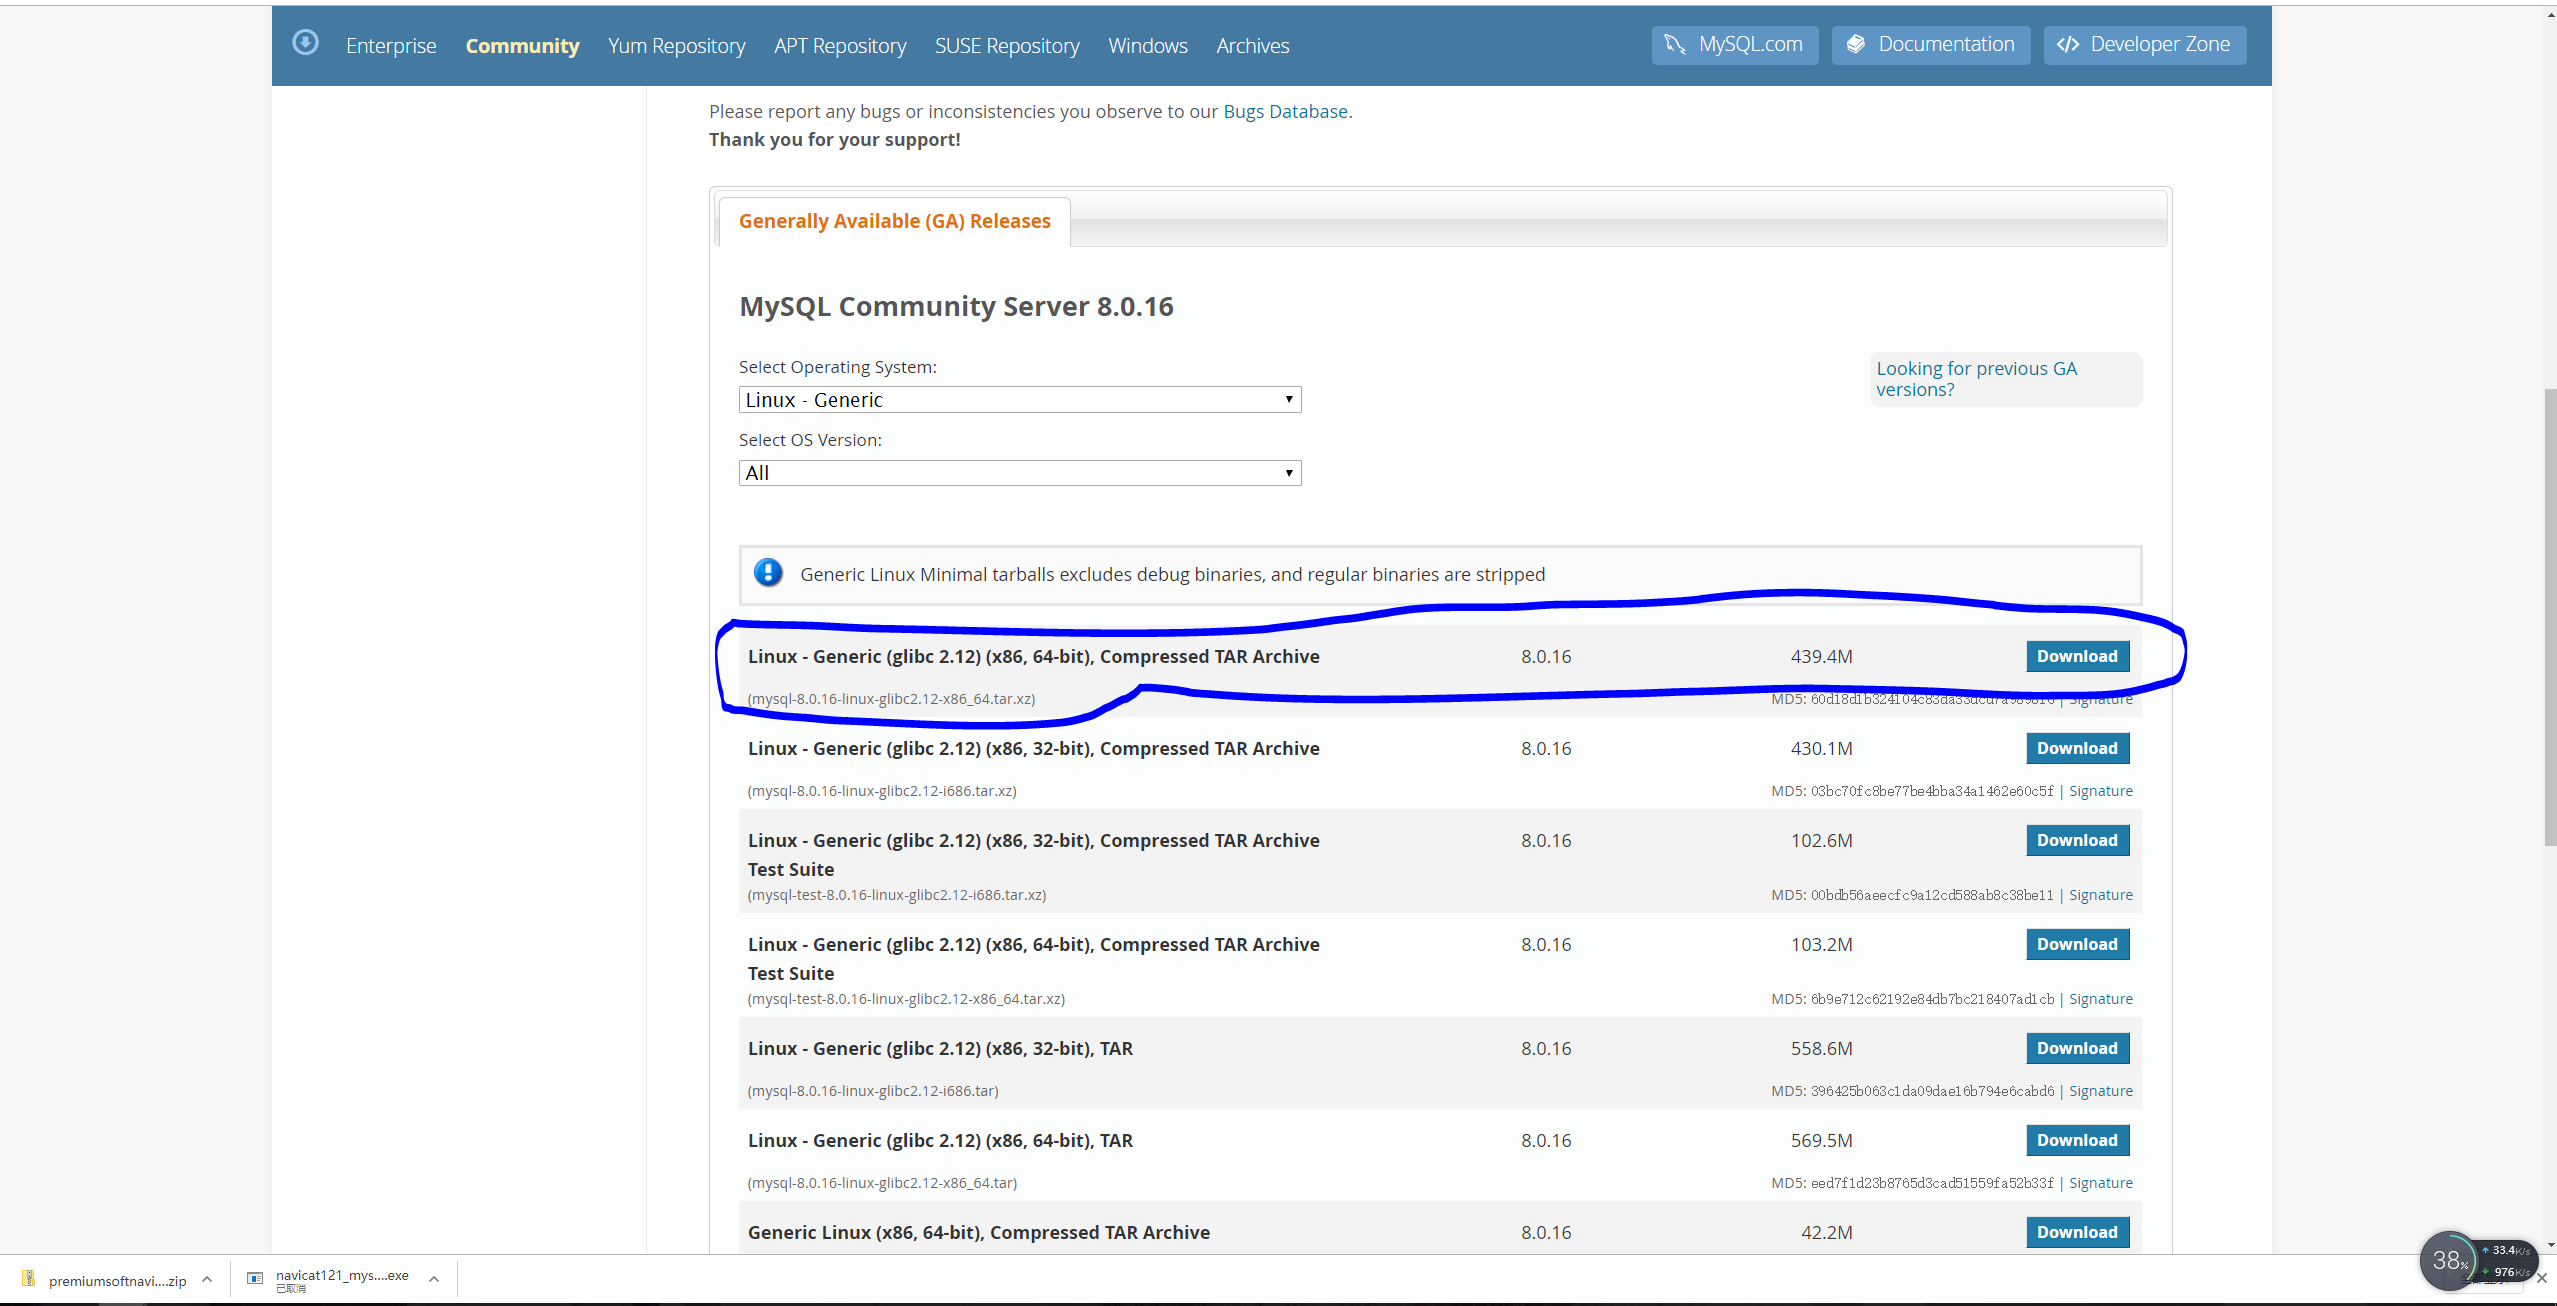Click the book icon on the Documentation button
The width and height of the screenshot is (2557, 1306).
pos(1855,45)
